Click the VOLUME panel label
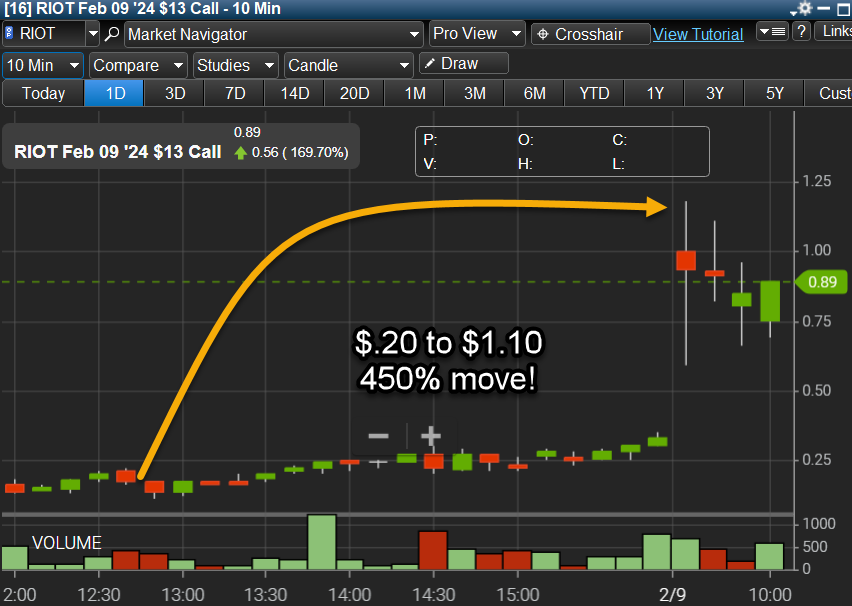This screenshot has height=606, width=852. 66,542
